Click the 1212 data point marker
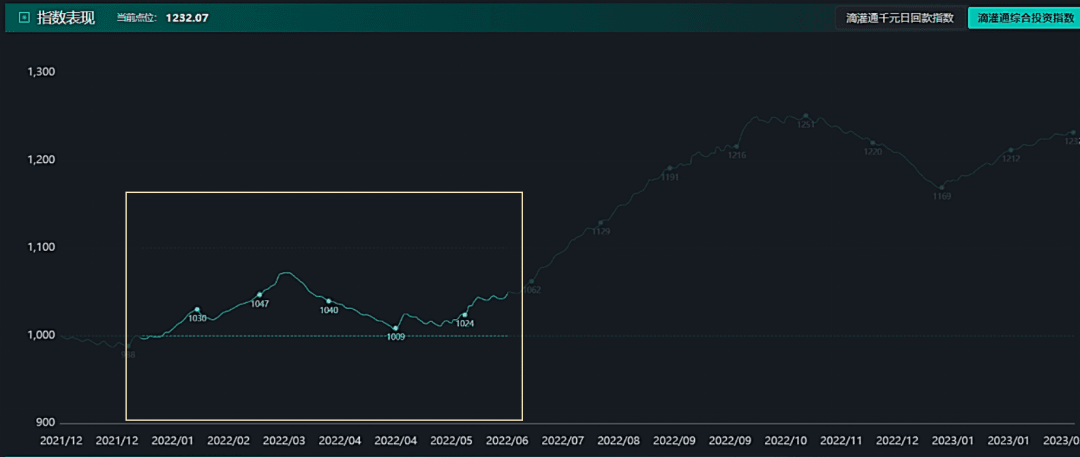 click(x=1011, y=150)
